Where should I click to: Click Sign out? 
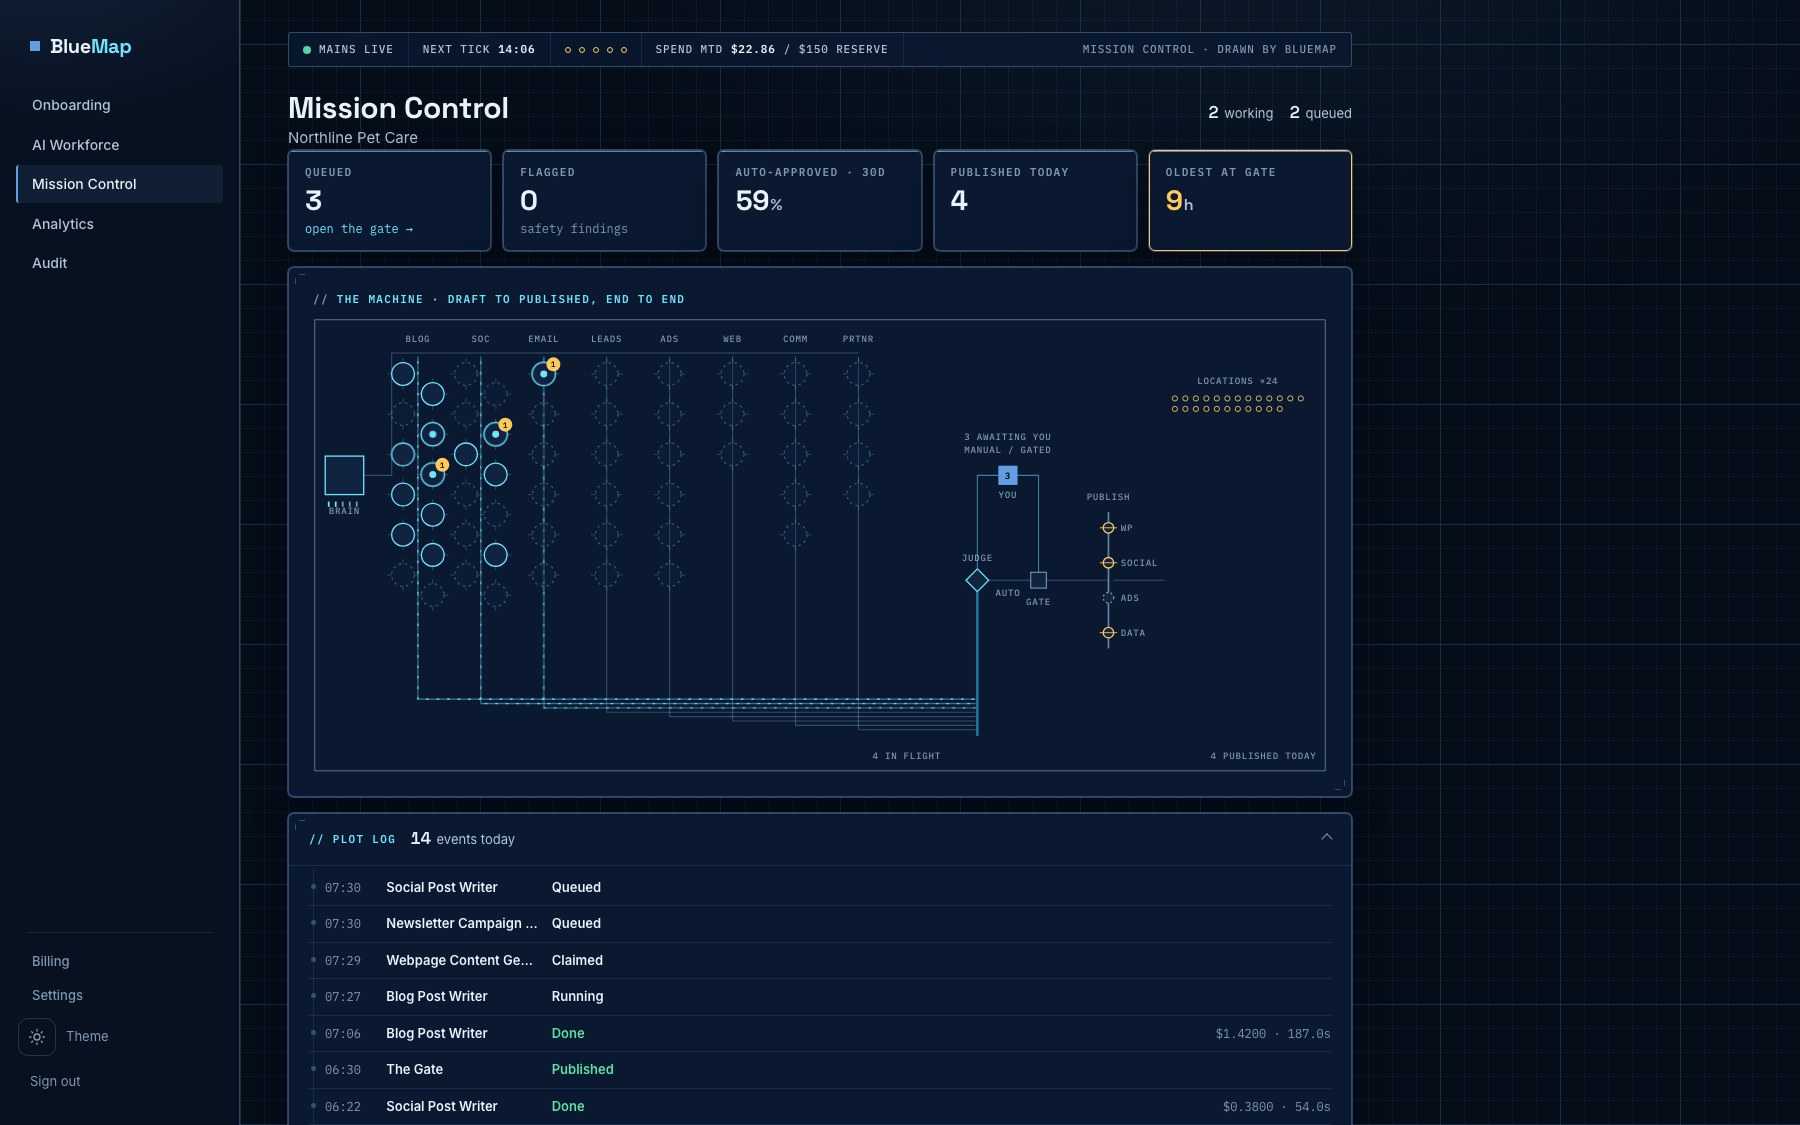coord(55,1081)
